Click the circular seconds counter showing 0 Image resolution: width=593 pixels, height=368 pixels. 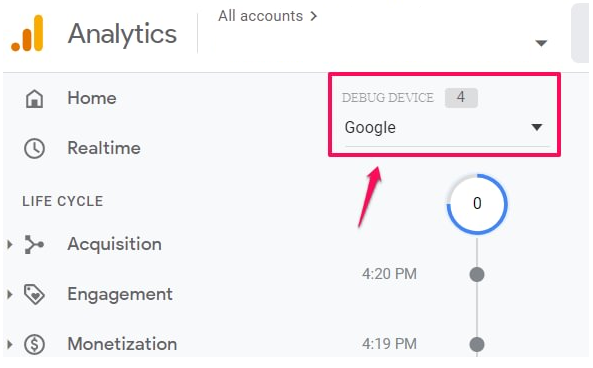point(477,204)
